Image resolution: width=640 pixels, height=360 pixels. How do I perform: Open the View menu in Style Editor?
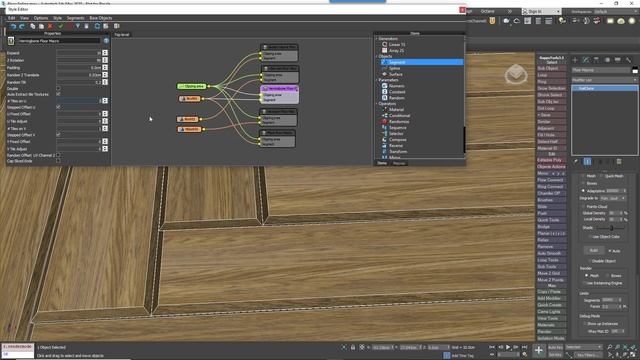click(24, 18)
